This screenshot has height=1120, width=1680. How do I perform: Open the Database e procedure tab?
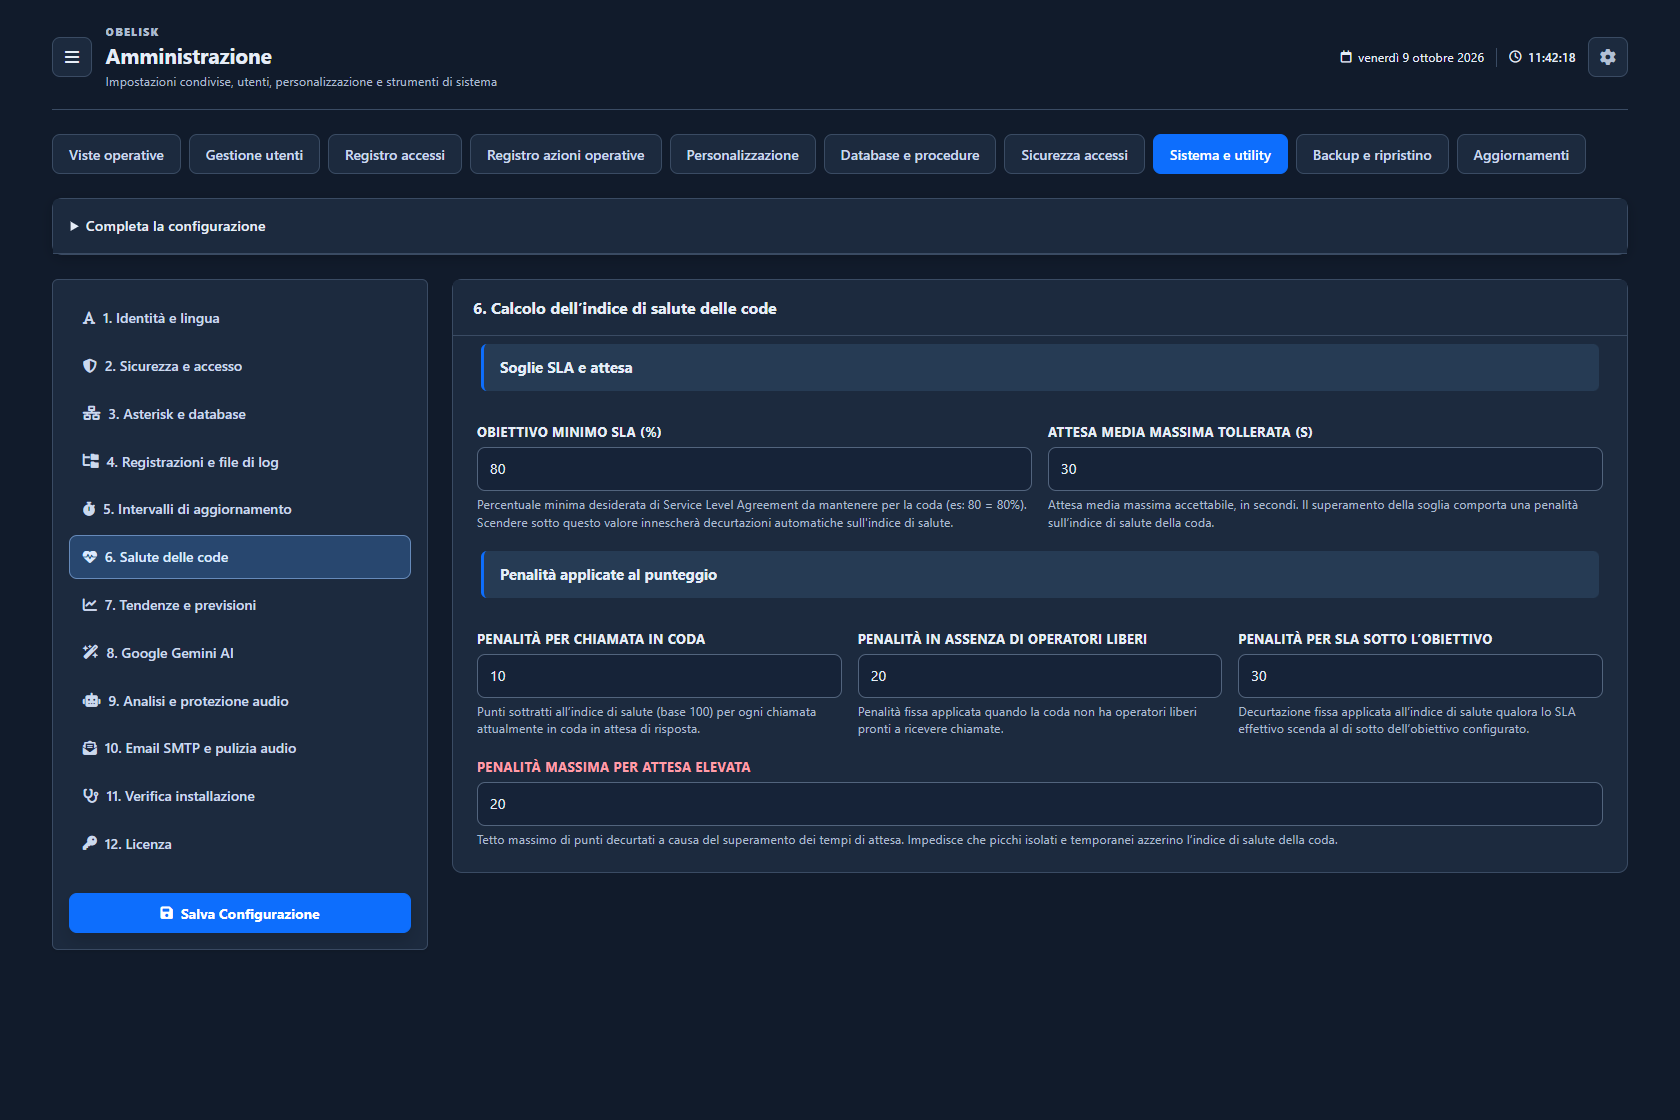pyautogui.click(x=910, y=154)
